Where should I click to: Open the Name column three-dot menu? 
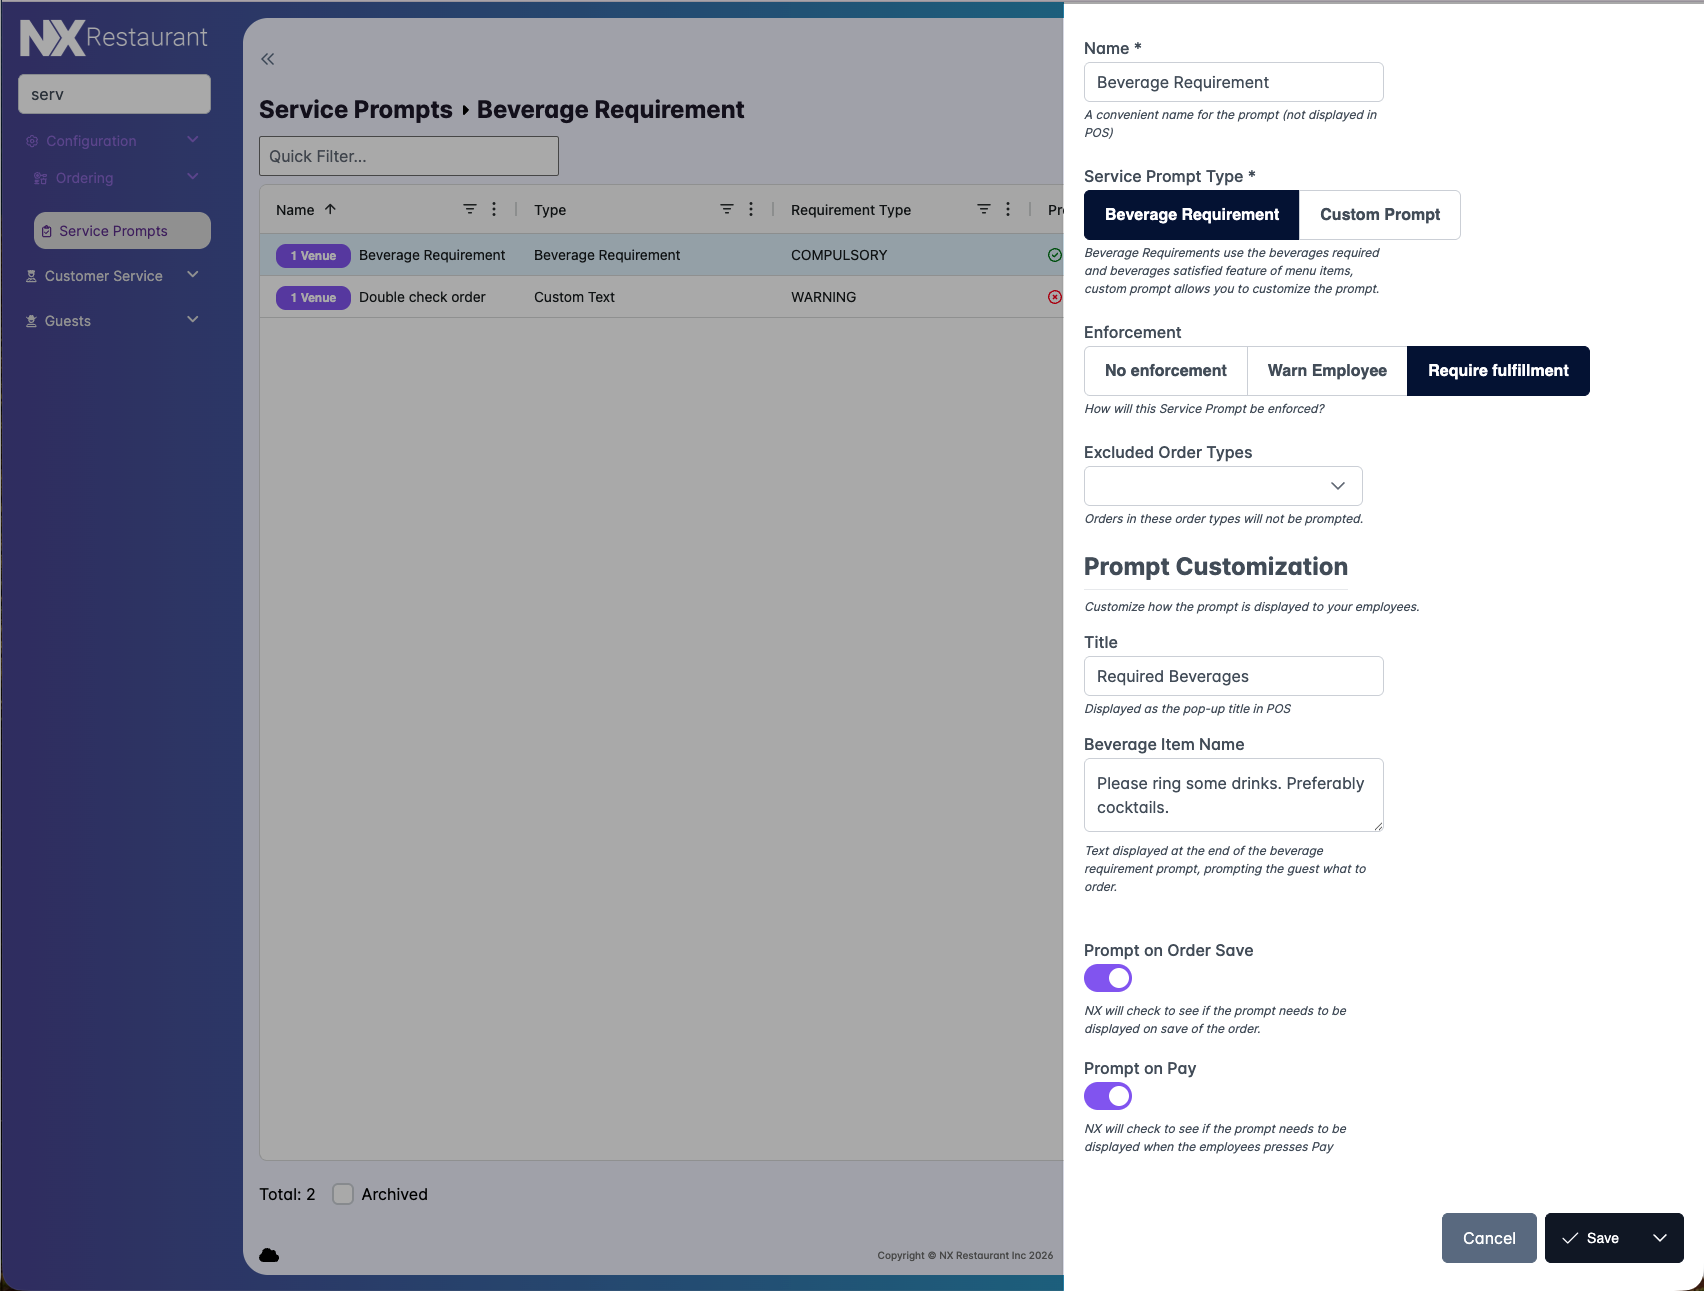[494, 209]
